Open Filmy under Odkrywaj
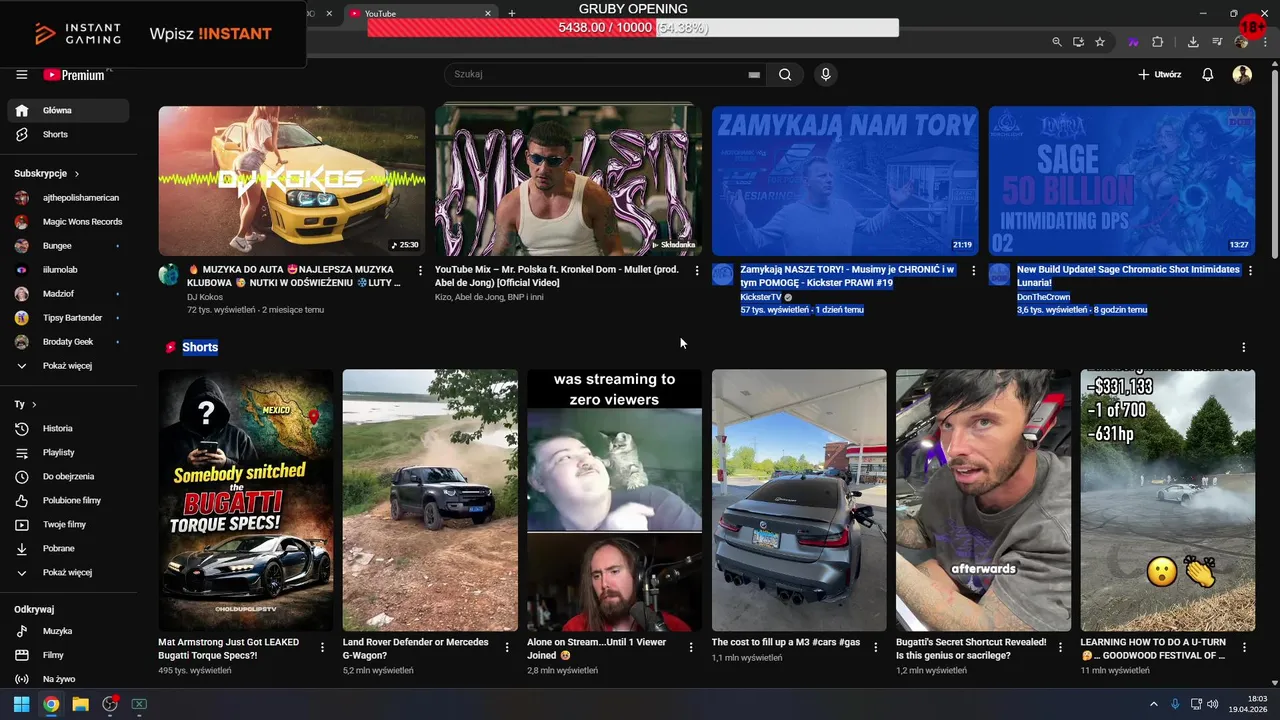 68,656
